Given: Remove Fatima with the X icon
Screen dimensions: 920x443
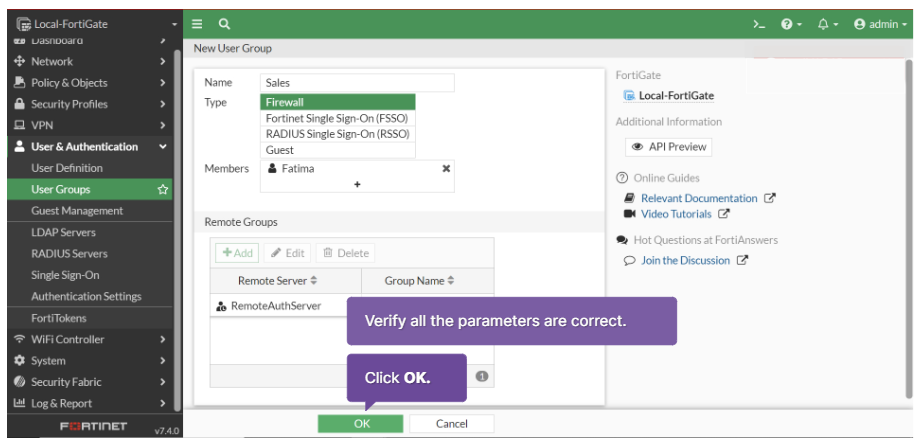Looking at the screenshot, I should coord(446,168).
